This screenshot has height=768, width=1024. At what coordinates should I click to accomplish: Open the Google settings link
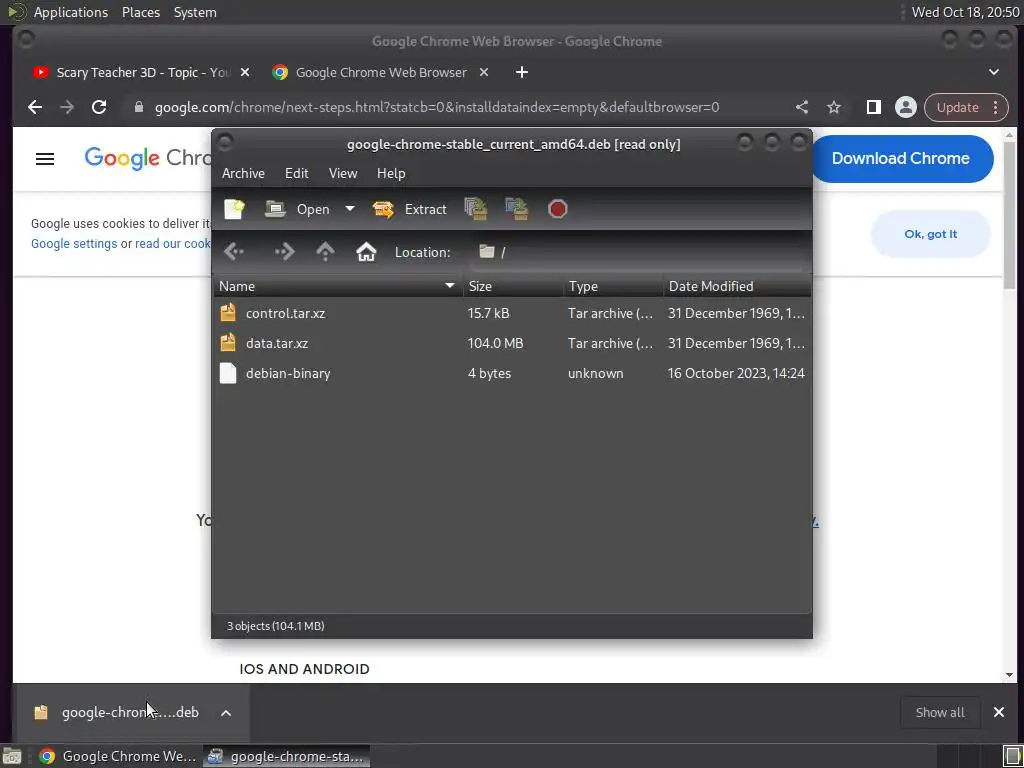click(x=74, y=244)
